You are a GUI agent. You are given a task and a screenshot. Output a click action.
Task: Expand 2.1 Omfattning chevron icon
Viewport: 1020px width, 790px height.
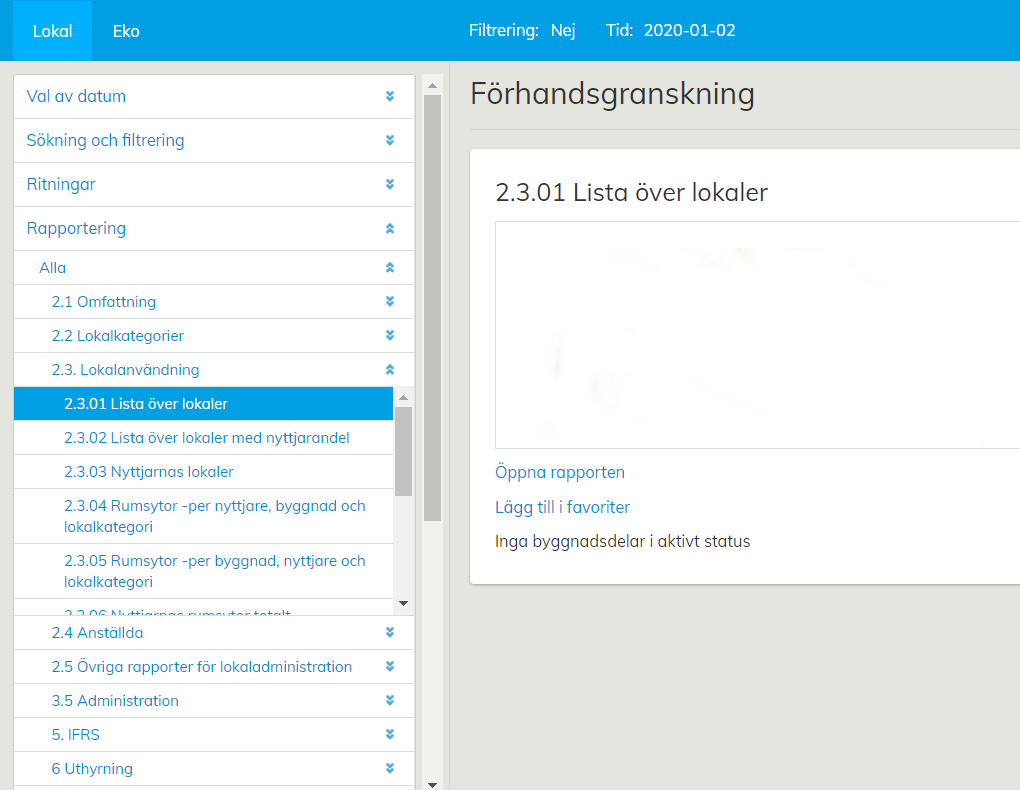[x=390, y=302]
